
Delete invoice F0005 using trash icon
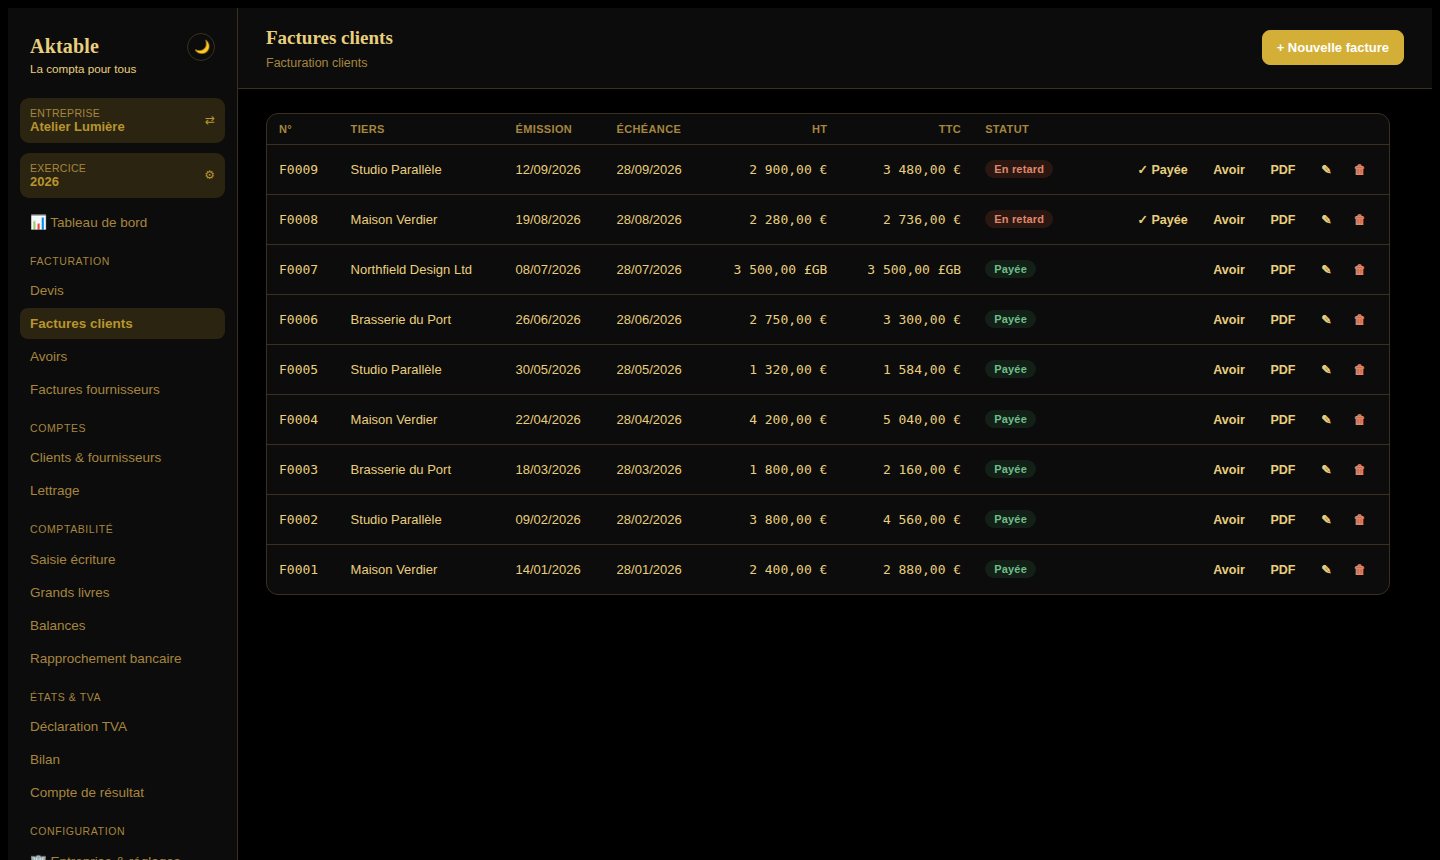pos(1359,370)
